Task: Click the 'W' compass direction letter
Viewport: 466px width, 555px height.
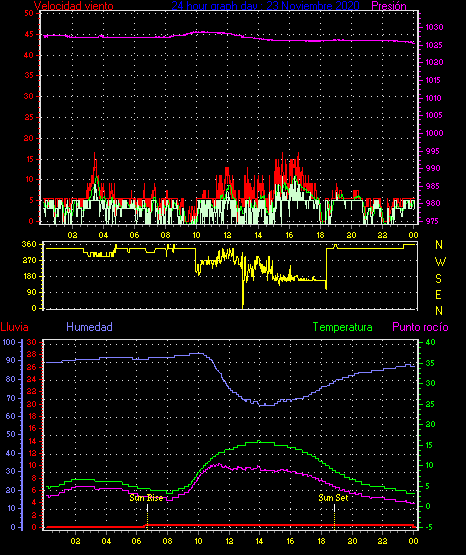Action: click(x=440, y=262)
